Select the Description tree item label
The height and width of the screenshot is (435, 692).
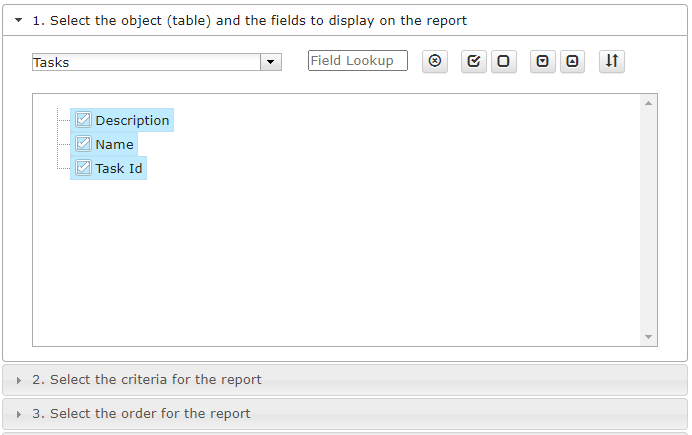coord(132,120)
